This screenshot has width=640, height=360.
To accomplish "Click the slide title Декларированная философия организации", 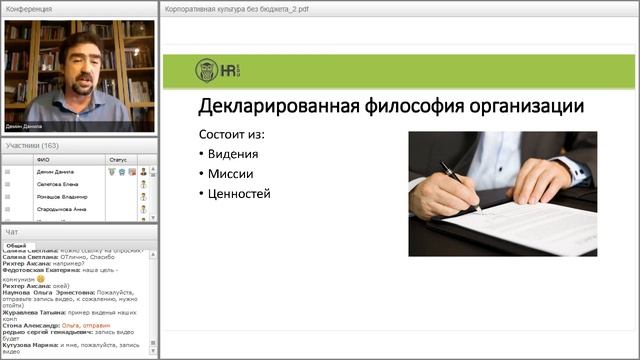I will (x=391, y=106).
